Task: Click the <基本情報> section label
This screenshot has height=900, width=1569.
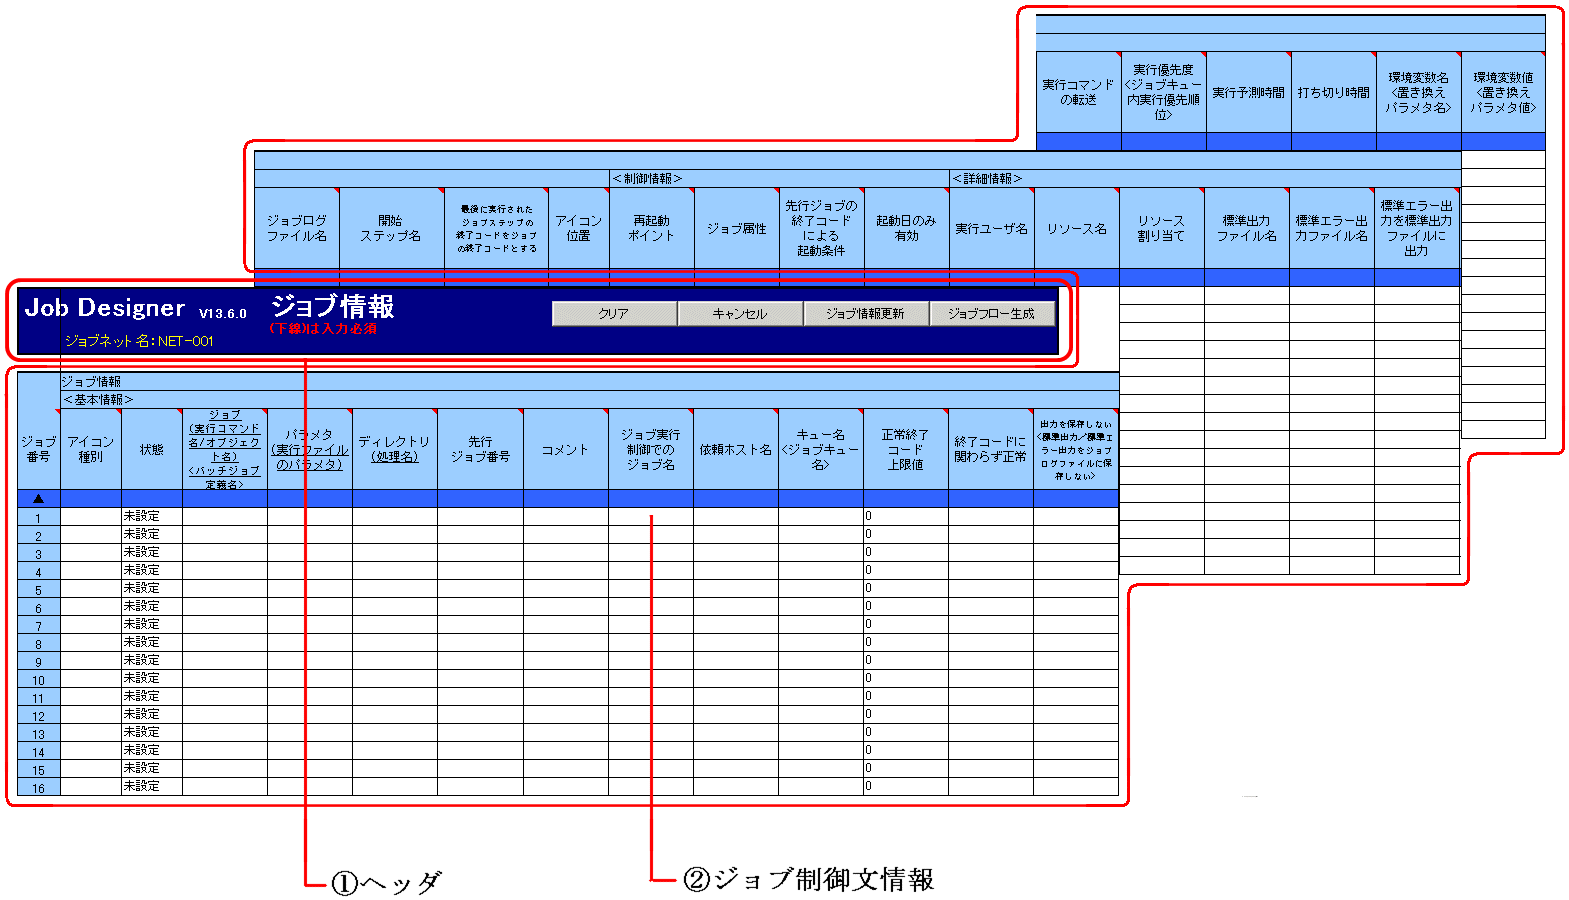Action: (98, 400)
